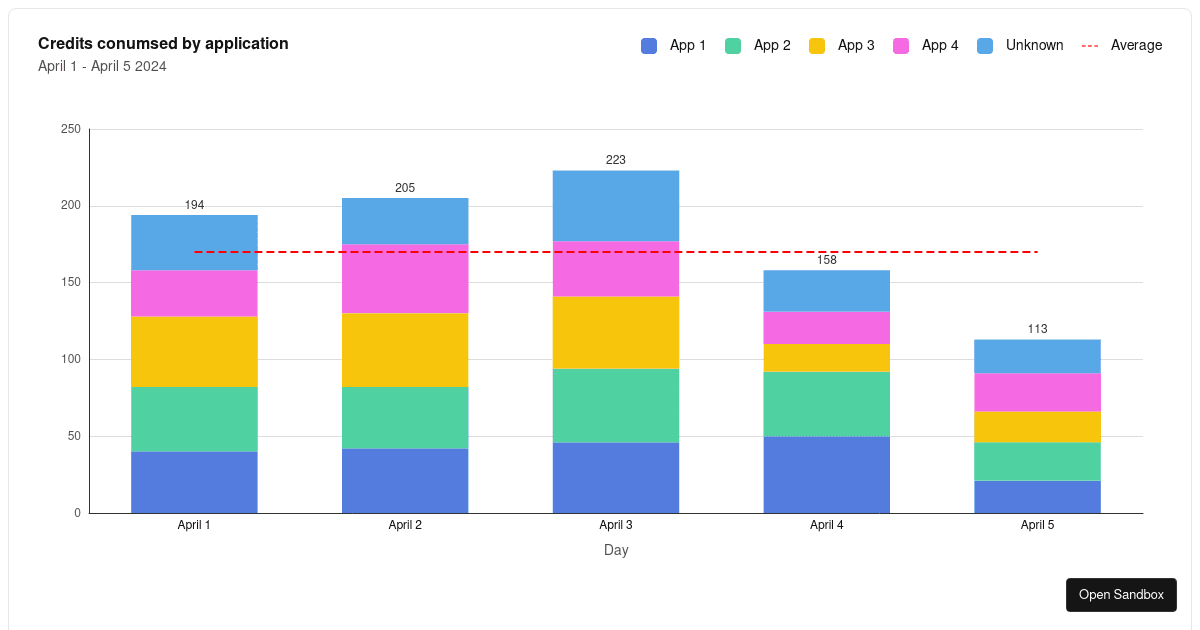Click the Open Sandbox button

[x=1121, y=594]
